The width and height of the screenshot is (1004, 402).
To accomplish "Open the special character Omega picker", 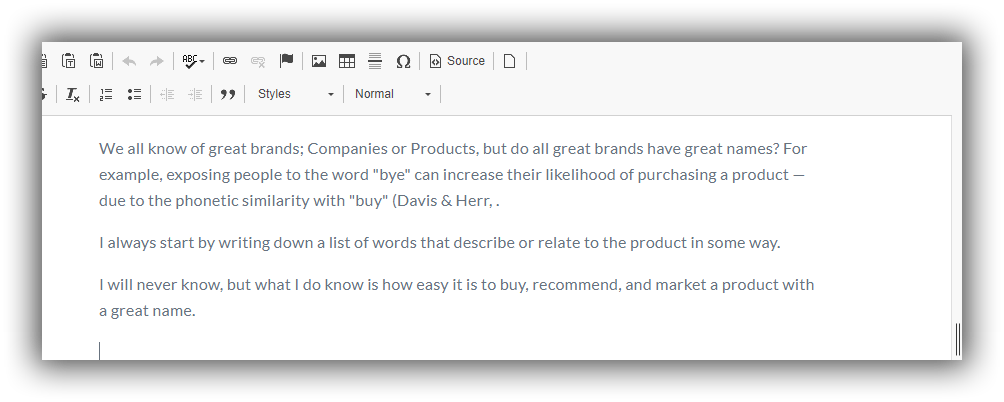I will tap(403, 61).
